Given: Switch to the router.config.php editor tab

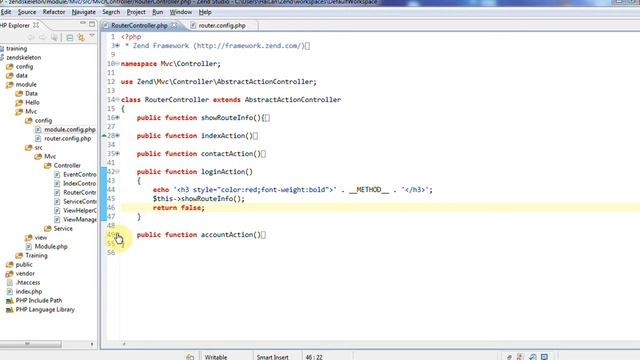Looking at the screenshot, I should click(222, 25).
